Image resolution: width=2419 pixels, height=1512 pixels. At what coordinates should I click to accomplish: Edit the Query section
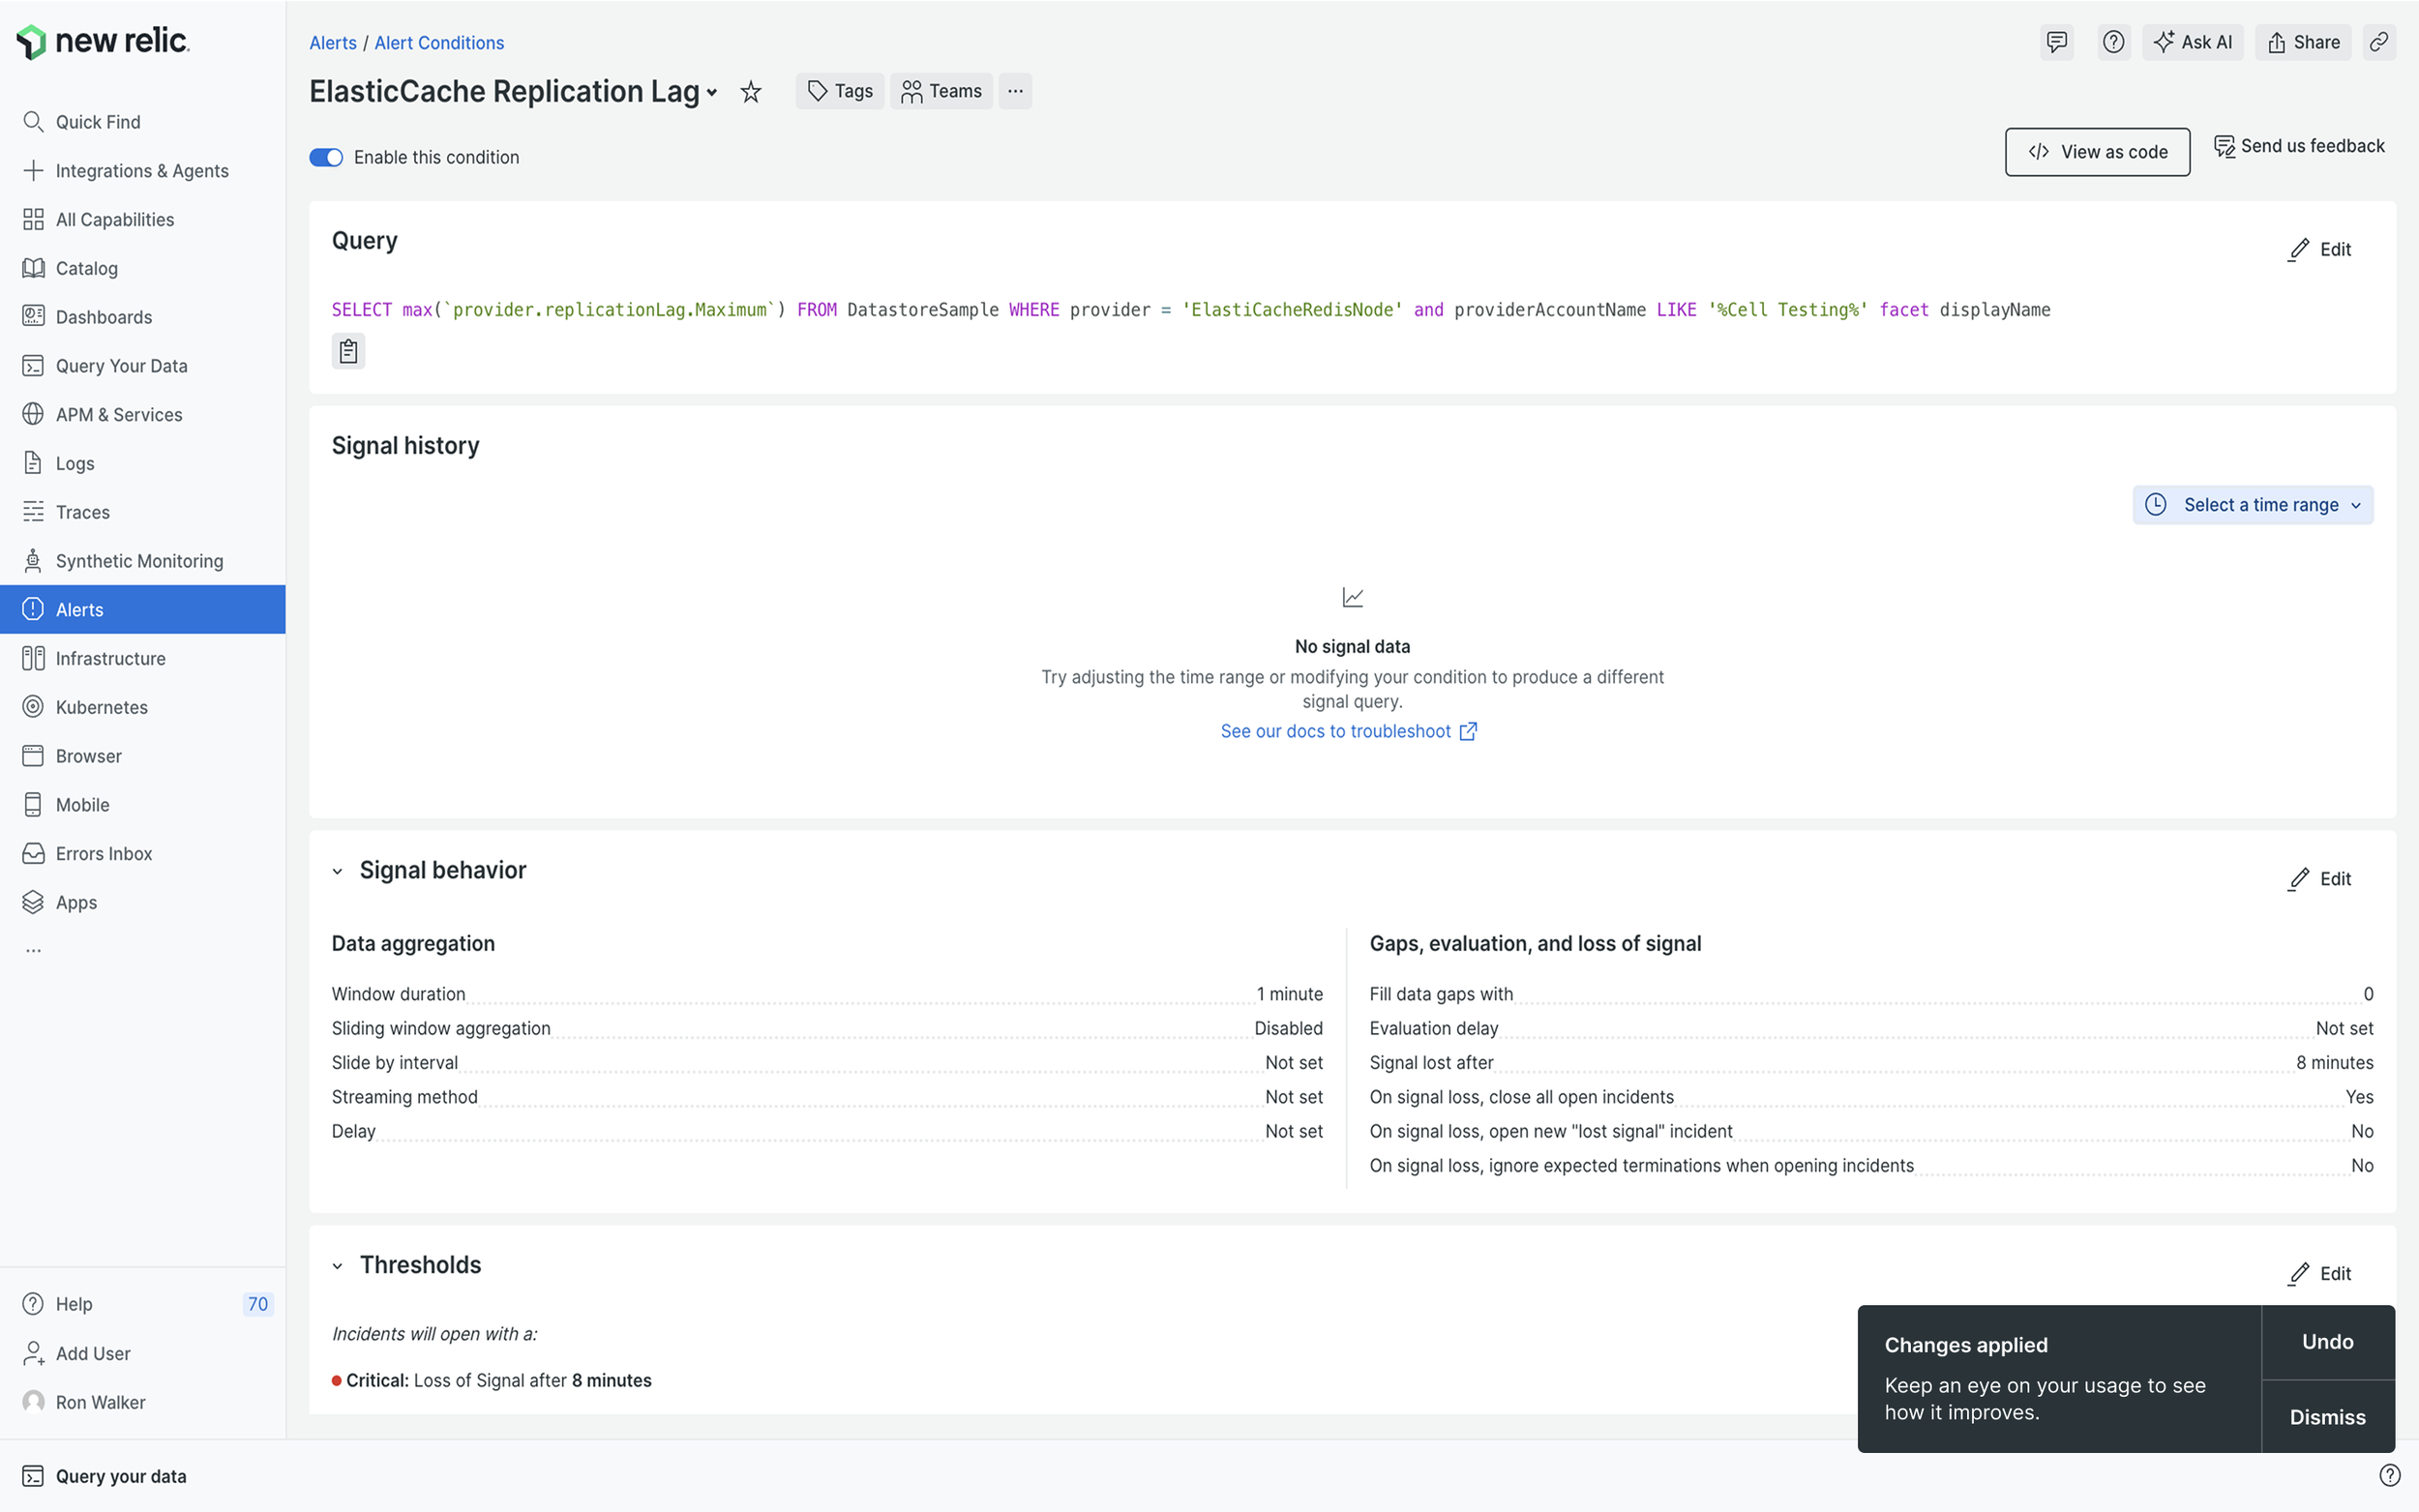click(x=2320, y=249)
